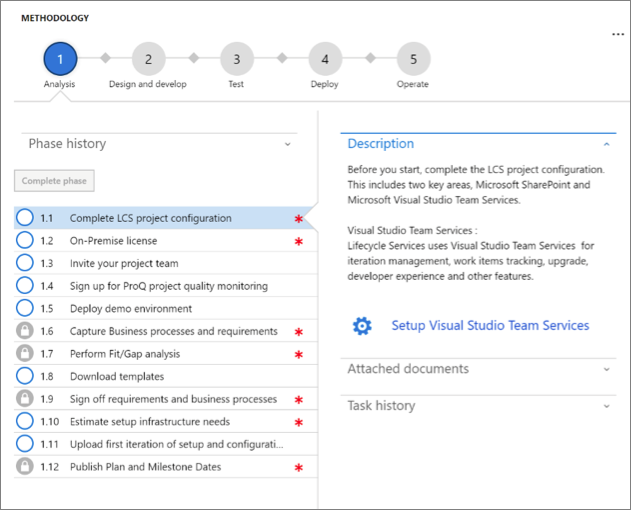Viewport: 631px width, 510px height.
Task: Select Sign off requirements and business processes
Action: [x=173, y=399]
